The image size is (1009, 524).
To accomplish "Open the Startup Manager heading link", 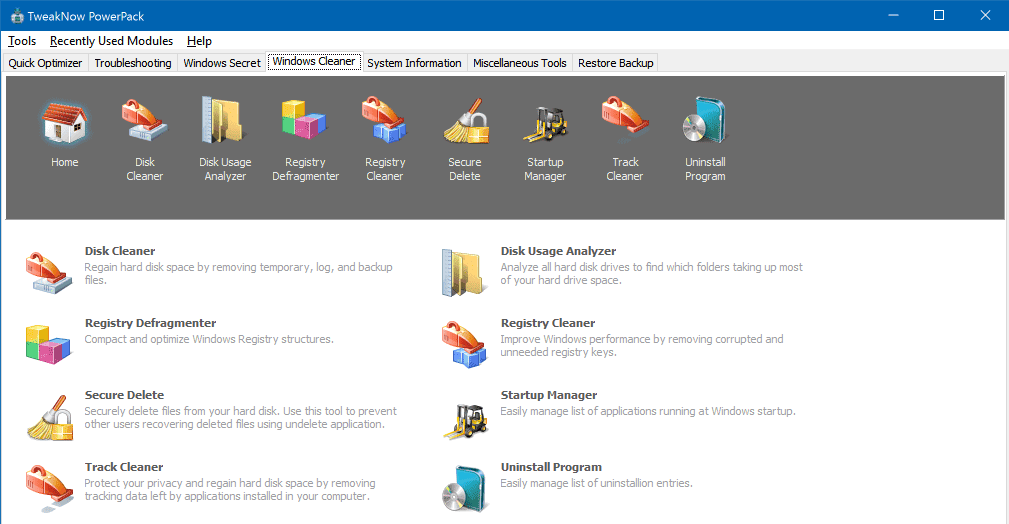I will click(x=549, y=395).
